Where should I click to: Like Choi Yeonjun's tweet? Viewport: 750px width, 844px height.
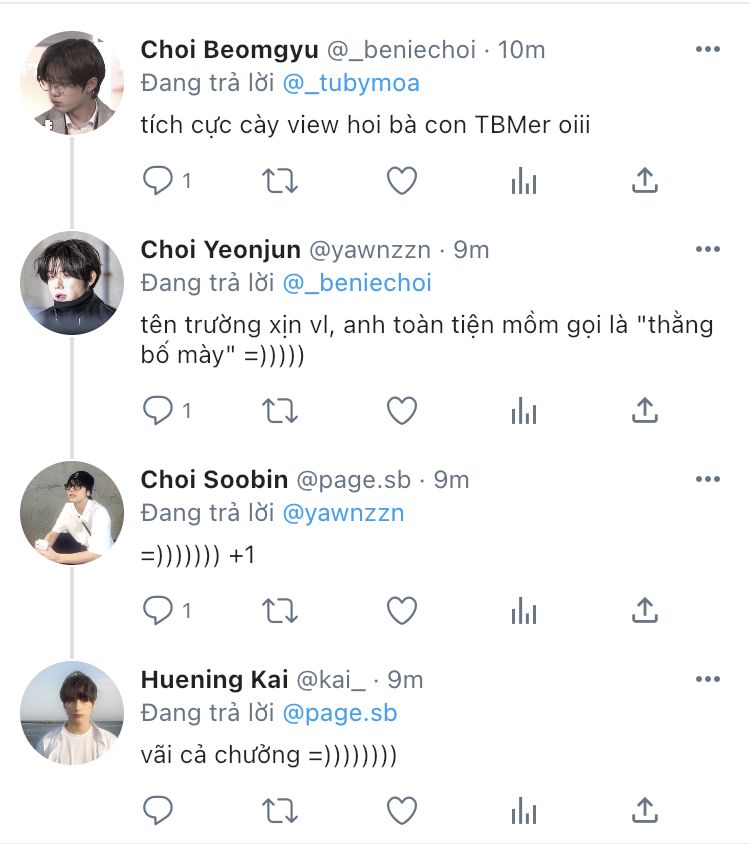401,410
